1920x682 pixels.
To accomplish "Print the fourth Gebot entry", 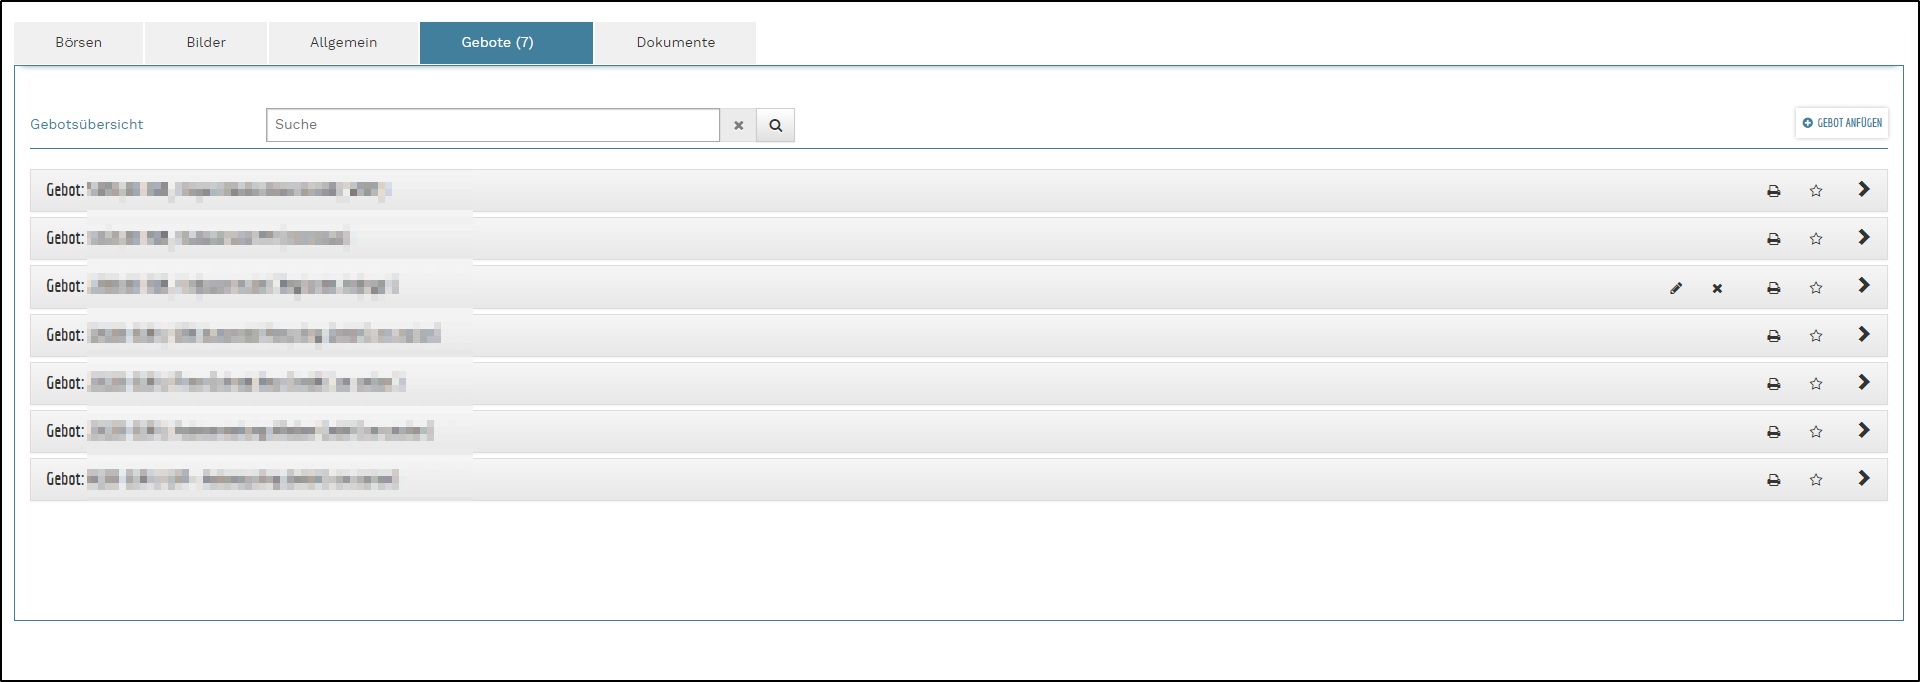I will click(1773, 336).
